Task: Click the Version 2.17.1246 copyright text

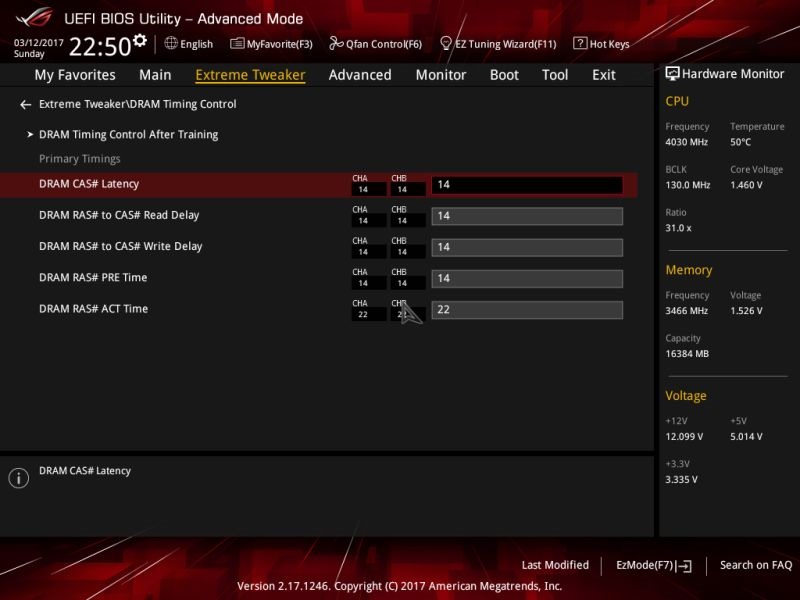Action: click(399, 586)
